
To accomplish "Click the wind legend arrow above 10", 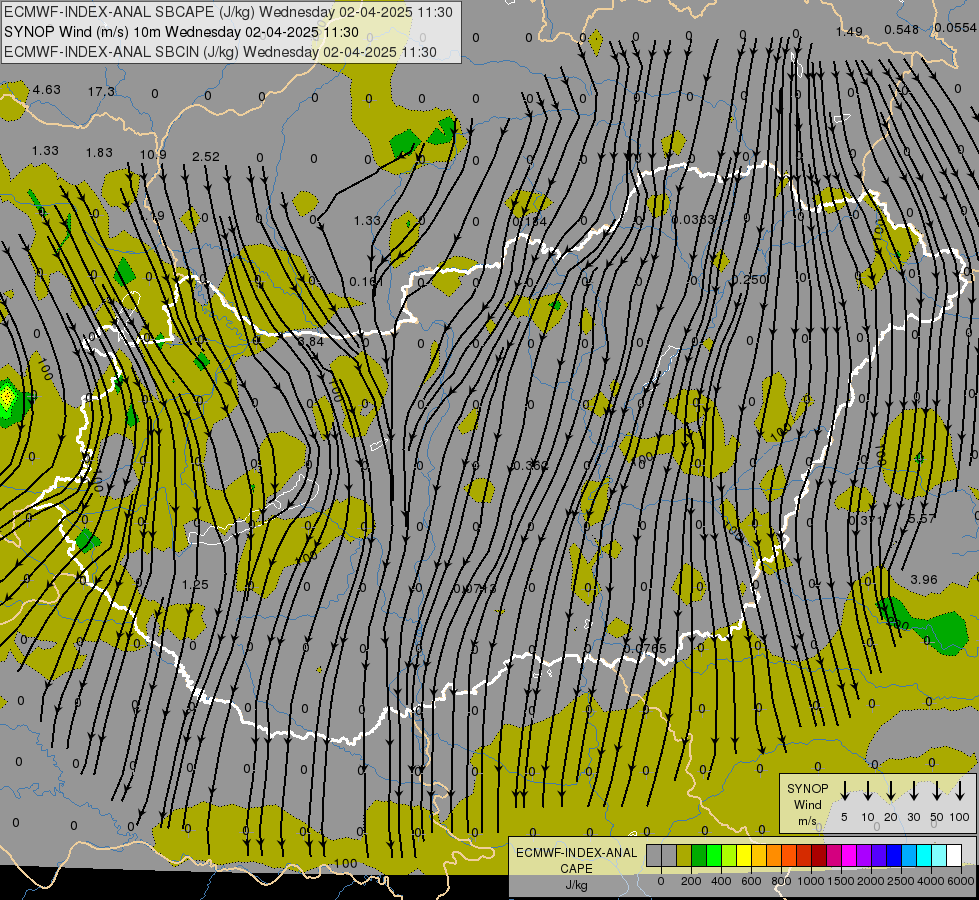I will pyautogui.click(x=867, y=791).
